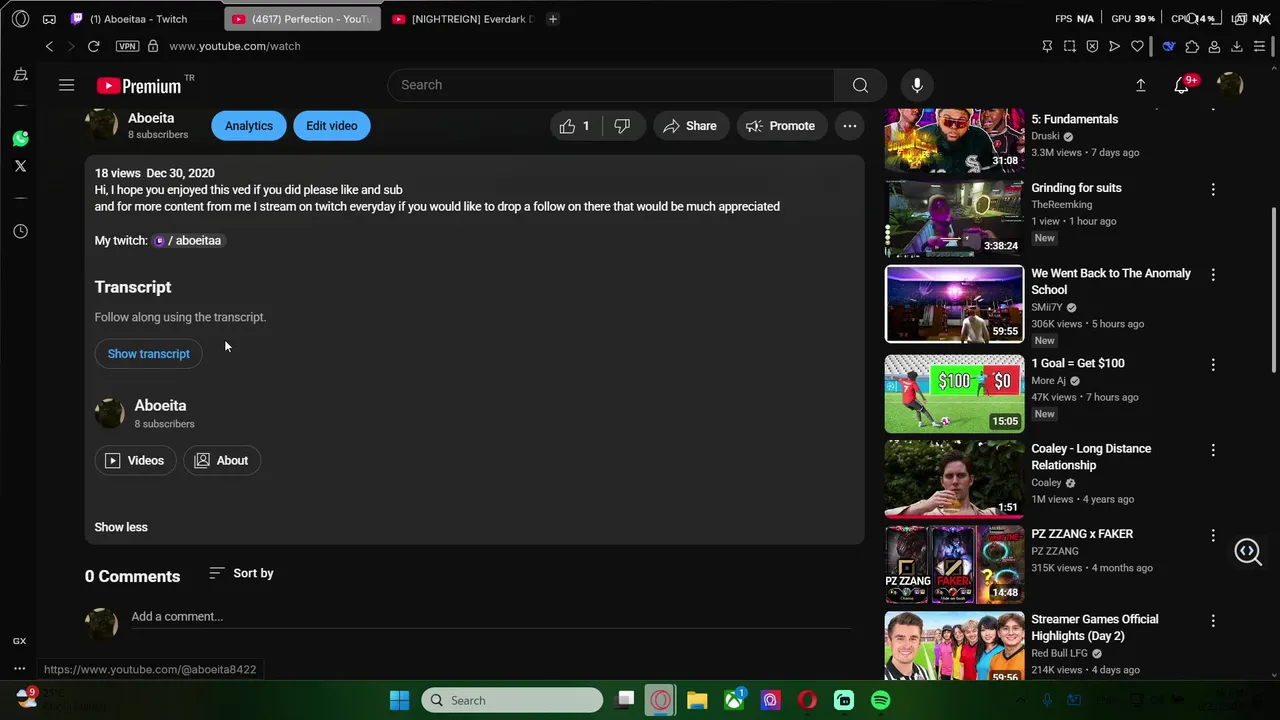Click the YouTube Search input field
The image size is (1280, 720).
click(x=611, y=85)
